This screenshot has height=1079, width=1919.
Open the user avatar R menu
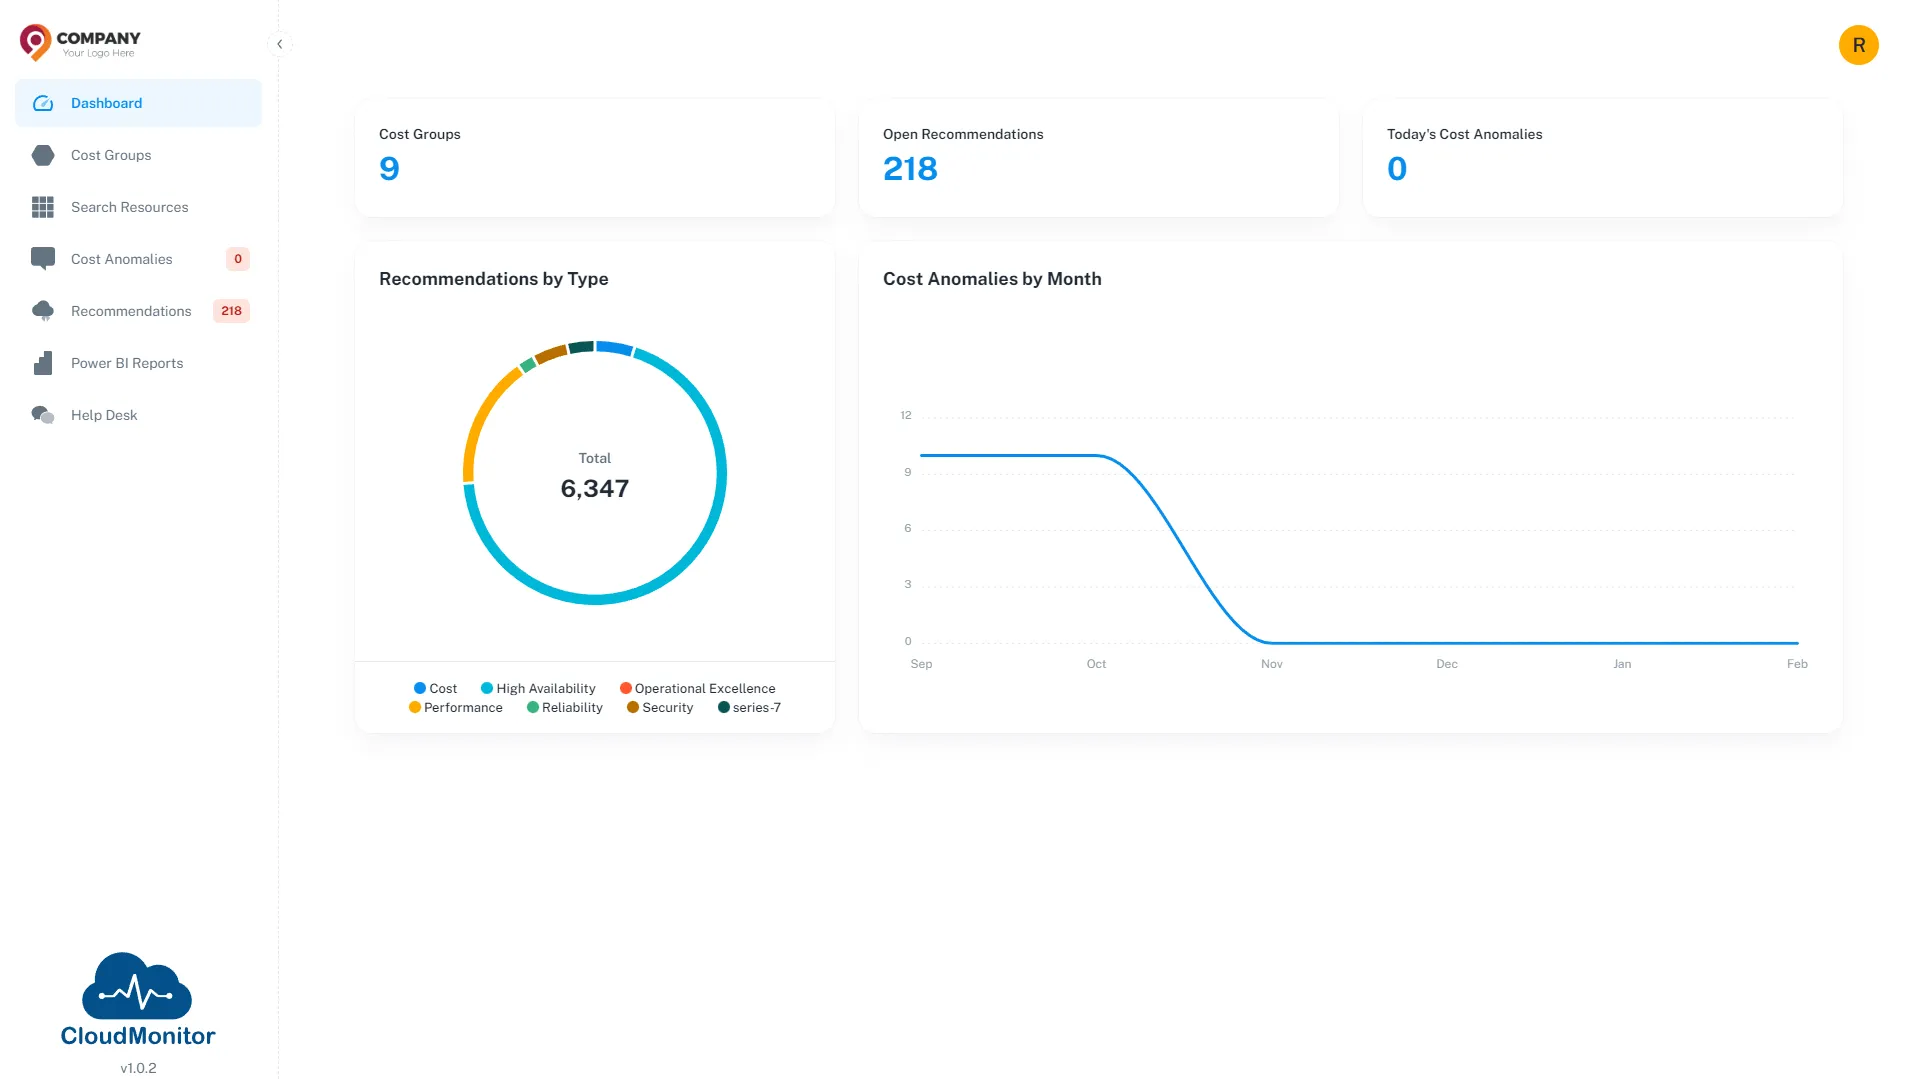1858,45
